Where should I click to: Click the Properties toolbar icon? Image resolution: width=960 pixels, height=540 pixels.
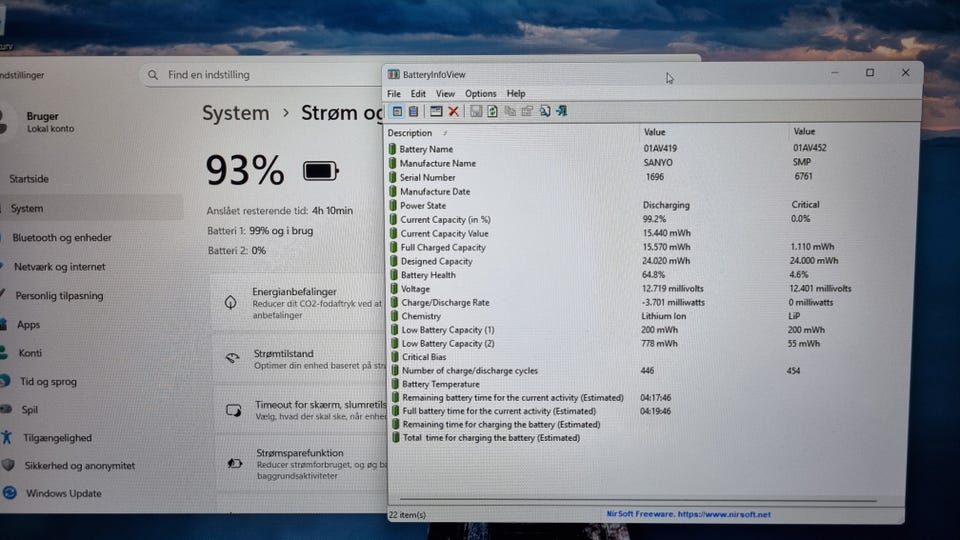click(x=527, y=111)
